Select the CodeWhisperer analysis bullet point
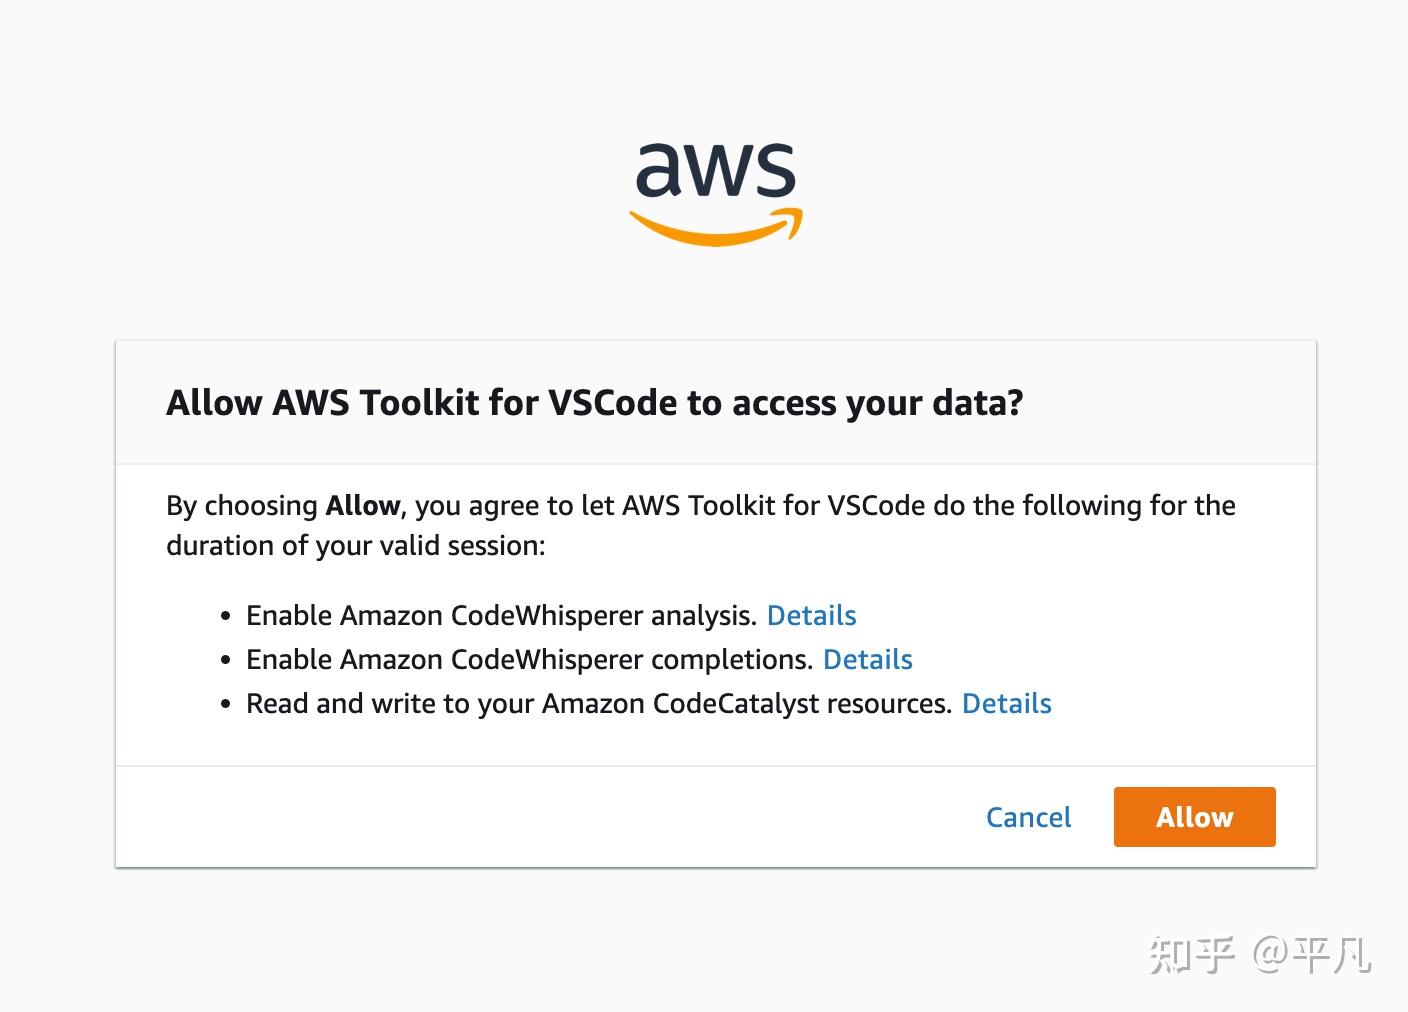 pyautogui.click(x=500, y=615)
